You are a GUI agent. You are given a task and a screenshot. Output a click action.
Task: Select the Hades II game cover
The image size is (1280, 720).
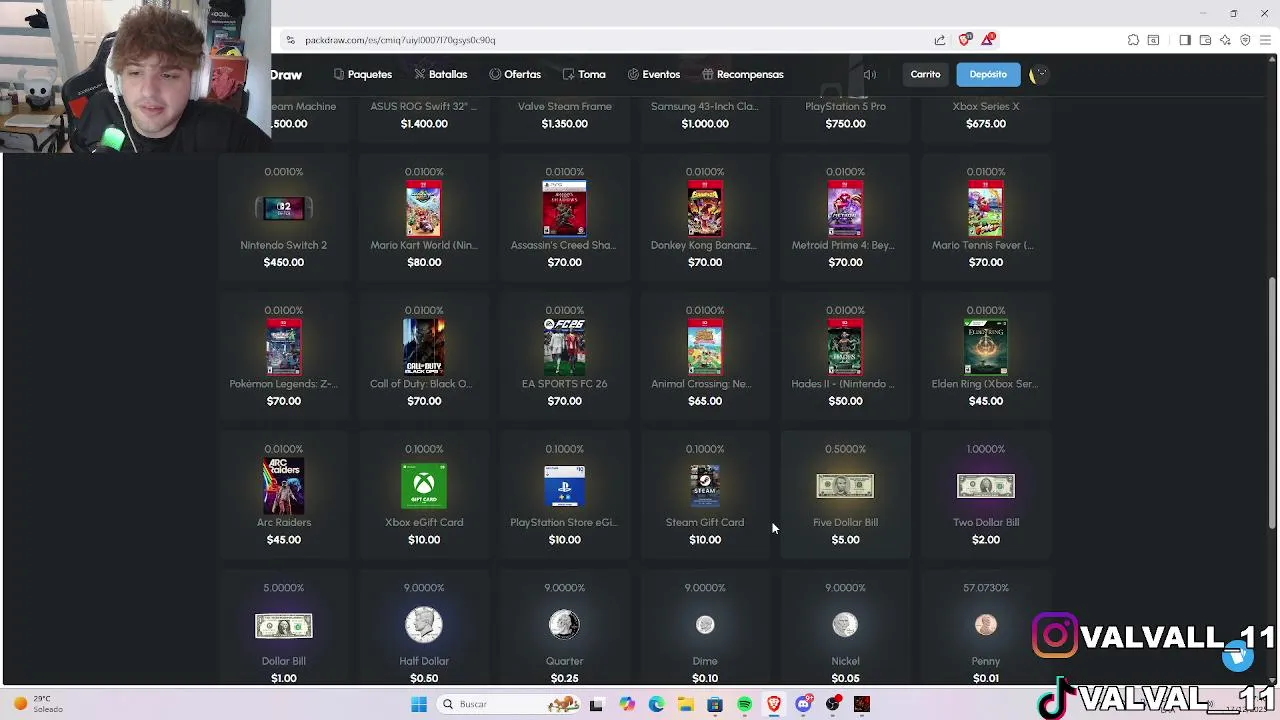(x=845, y=347)
